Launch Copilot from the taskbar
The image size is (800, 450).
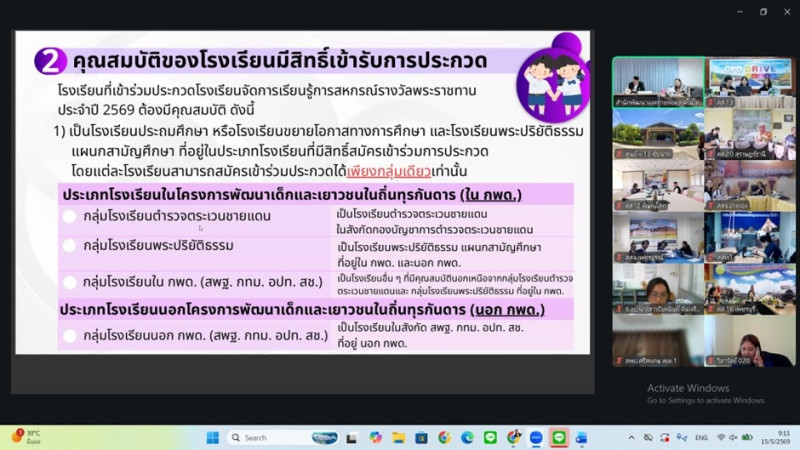[x=376, y=438]
